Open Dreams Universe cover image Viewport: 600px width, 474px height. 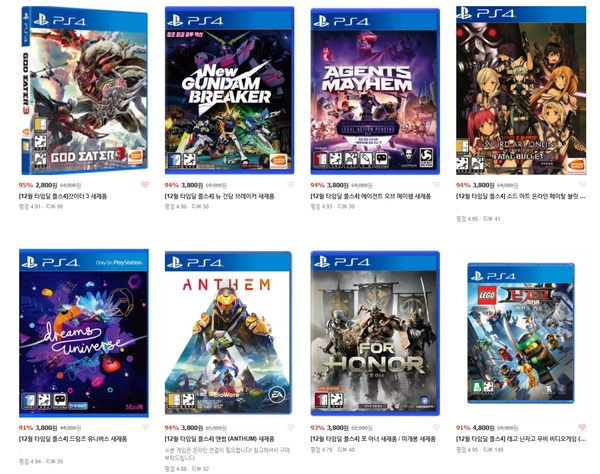pyautogui.click(x=84, y=333)
